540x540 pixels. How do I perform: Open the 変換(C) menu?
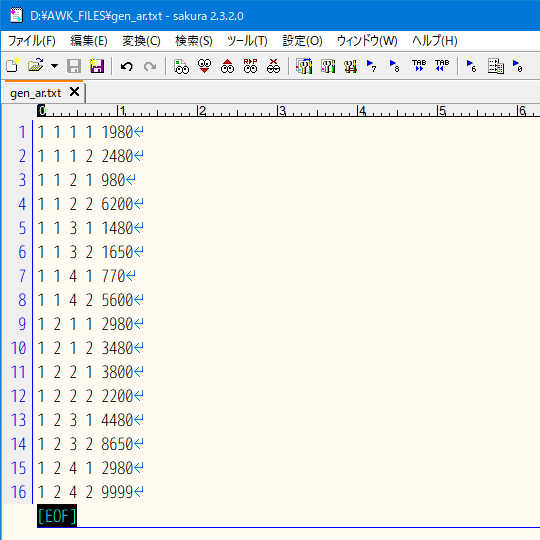coord(141,41)
